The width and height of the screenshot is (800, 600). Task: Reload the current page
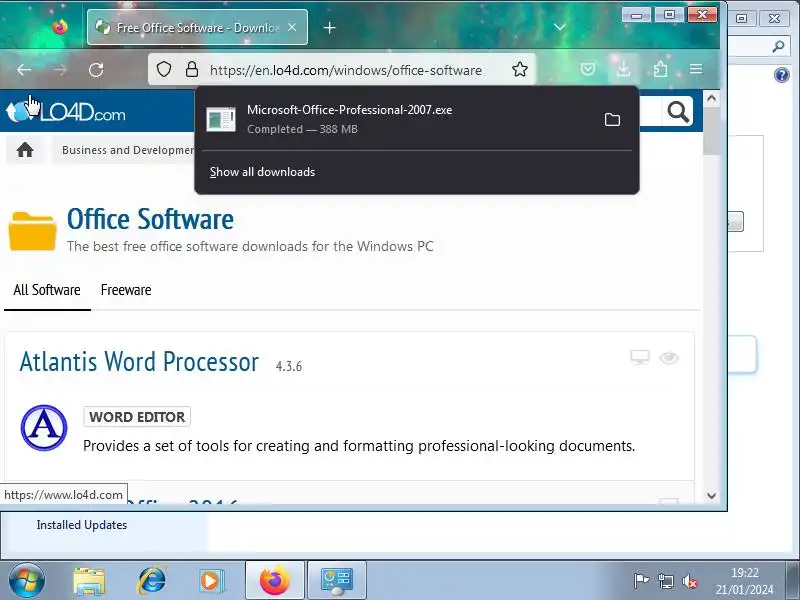(x=96, y=70)
